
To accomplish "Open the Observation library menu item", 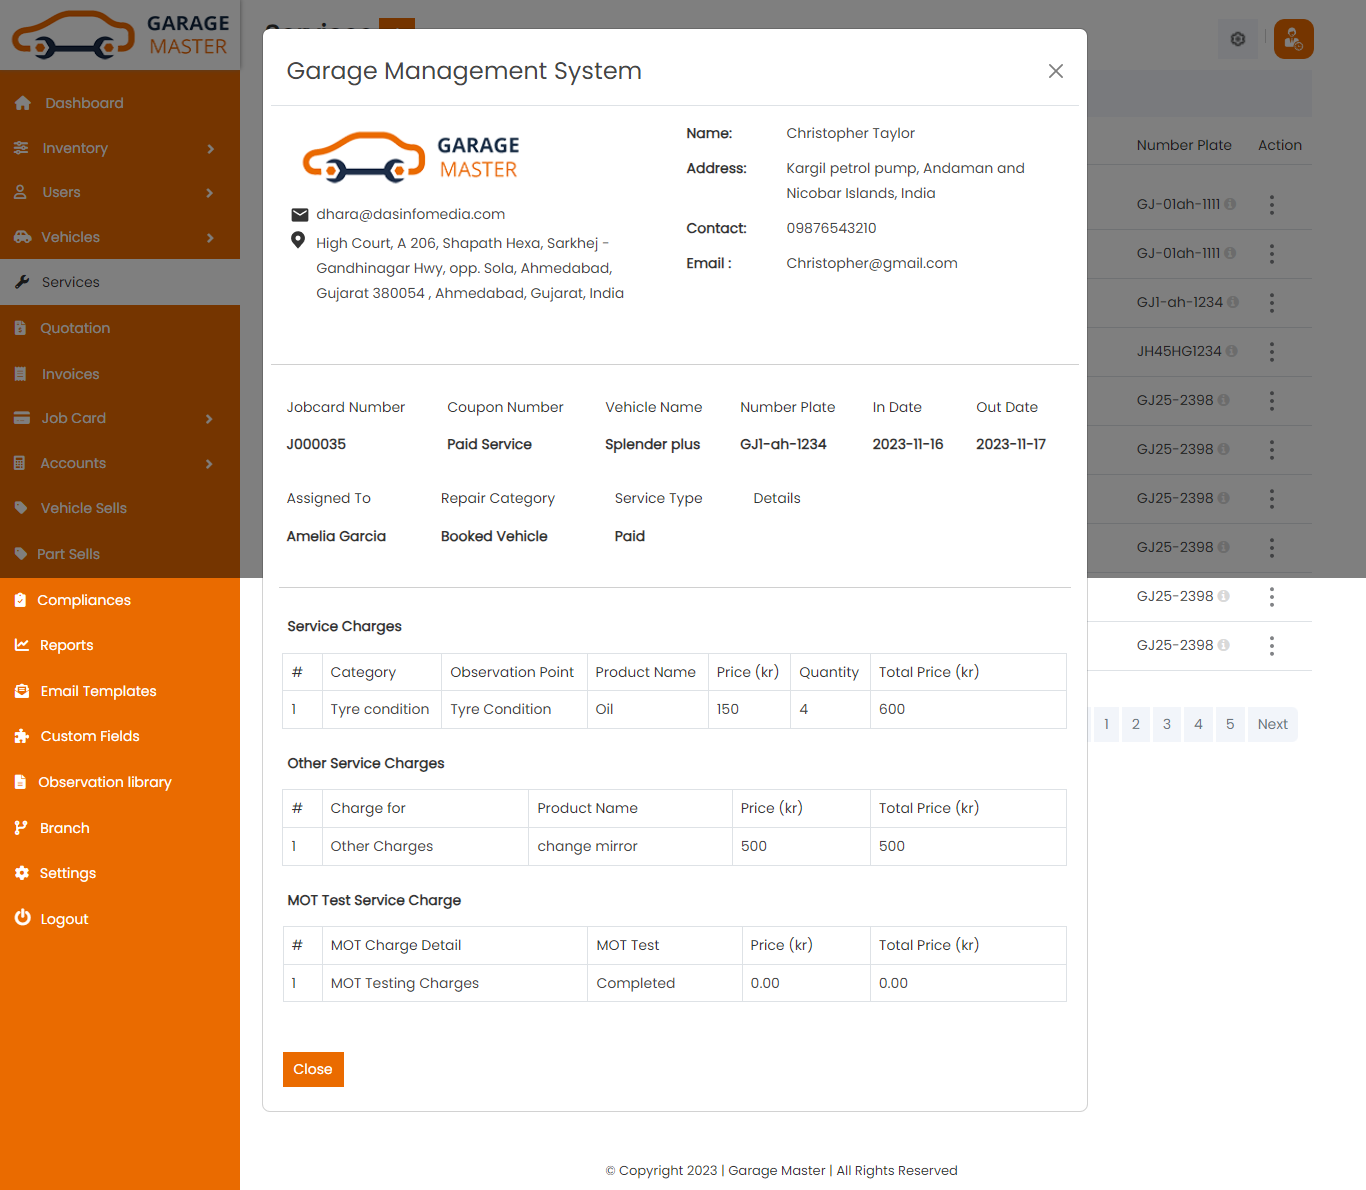I will [x=104, y=782].
